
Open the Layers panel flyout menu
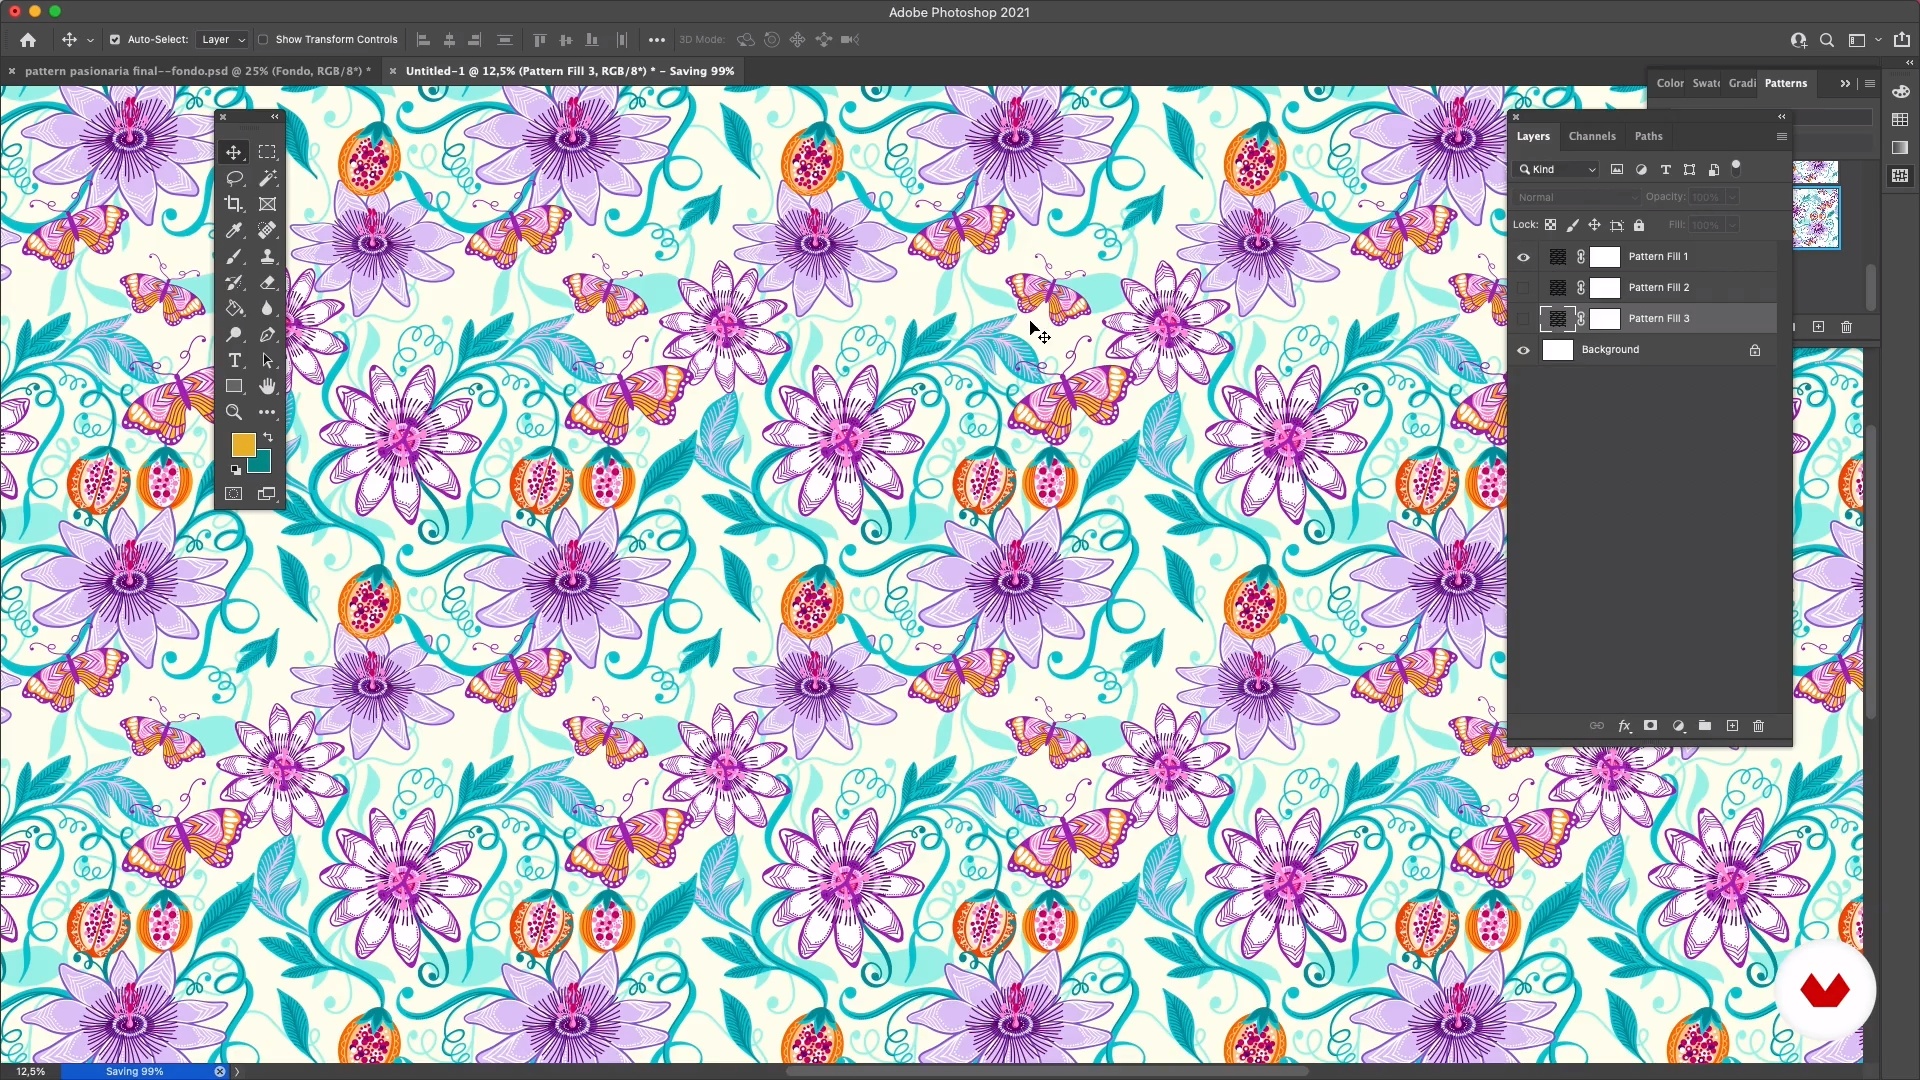click(x=1781, y=136)
